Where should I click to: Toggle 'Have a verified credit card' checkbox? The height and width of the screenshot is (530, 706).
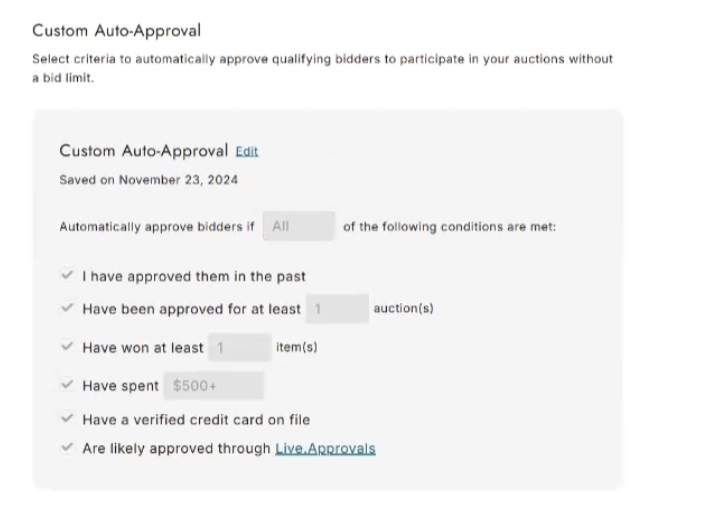67,418
